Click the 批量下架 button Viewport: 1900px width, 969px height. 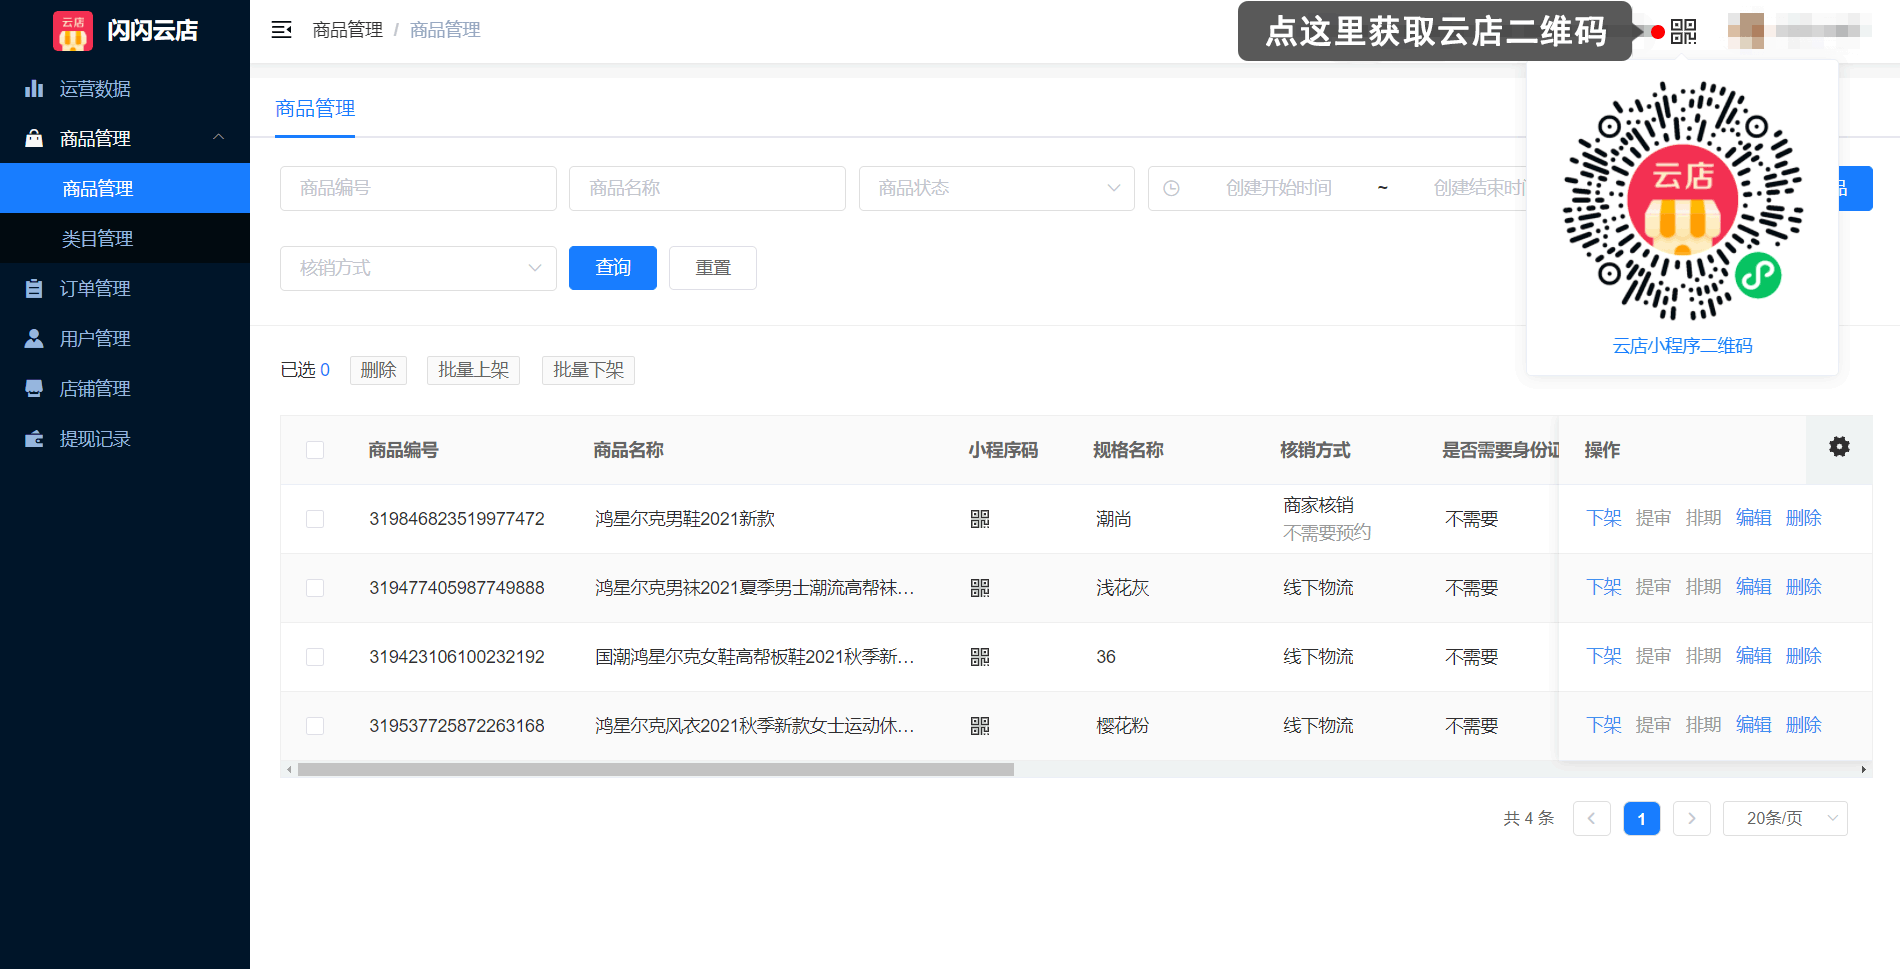588,370
